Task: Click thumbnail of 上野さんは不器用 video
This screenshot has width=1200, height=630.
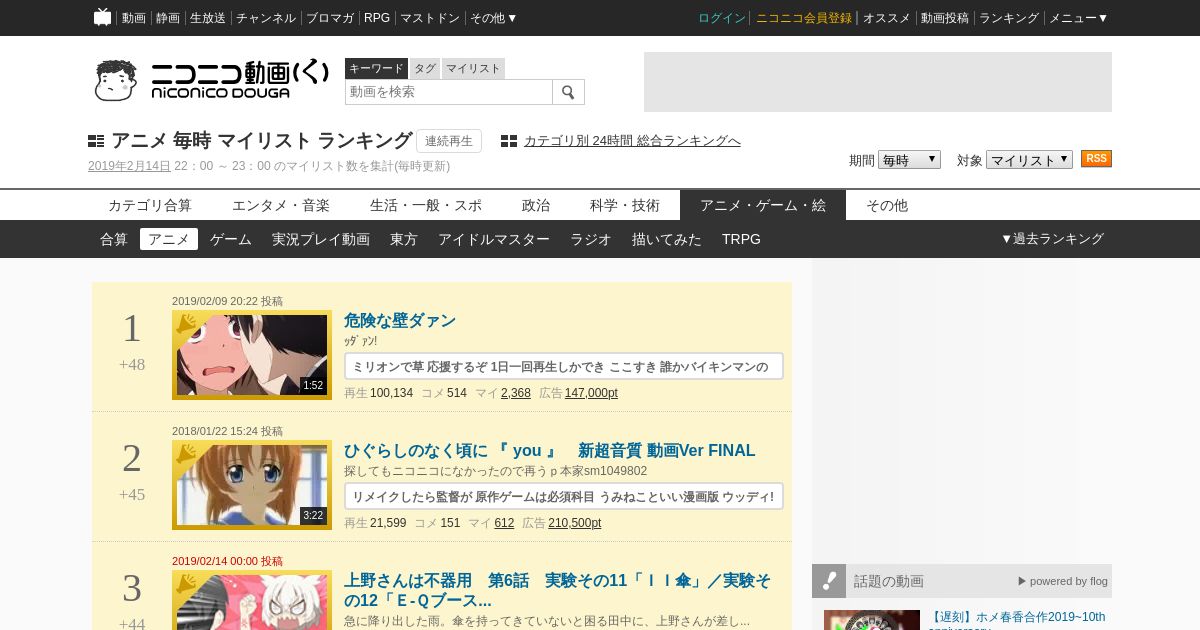Action: (x=252, y=600)
